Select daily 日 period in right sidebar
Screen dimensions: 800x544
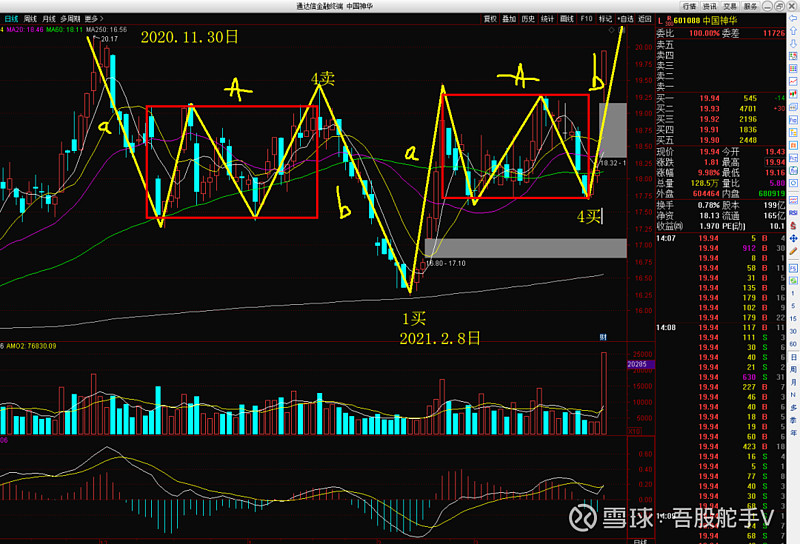(793, 357)
